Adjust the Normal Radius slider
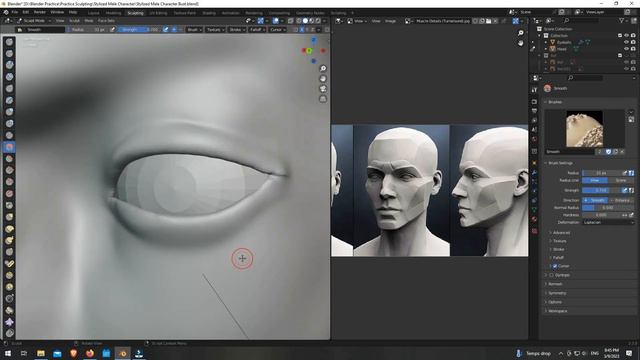 (x=608, y=208)
